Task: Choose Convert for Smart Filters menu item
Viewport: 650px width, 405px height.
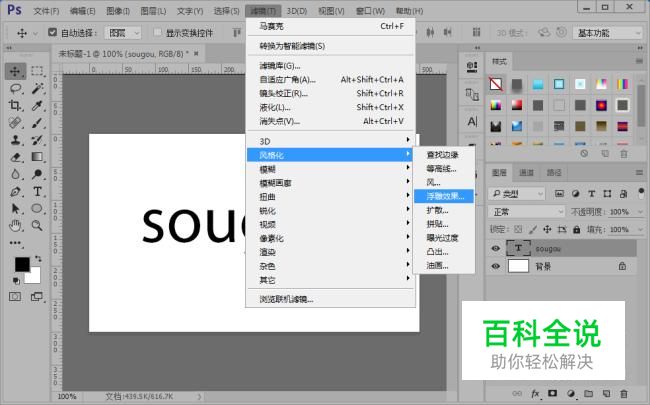Action: coord(330,46)
